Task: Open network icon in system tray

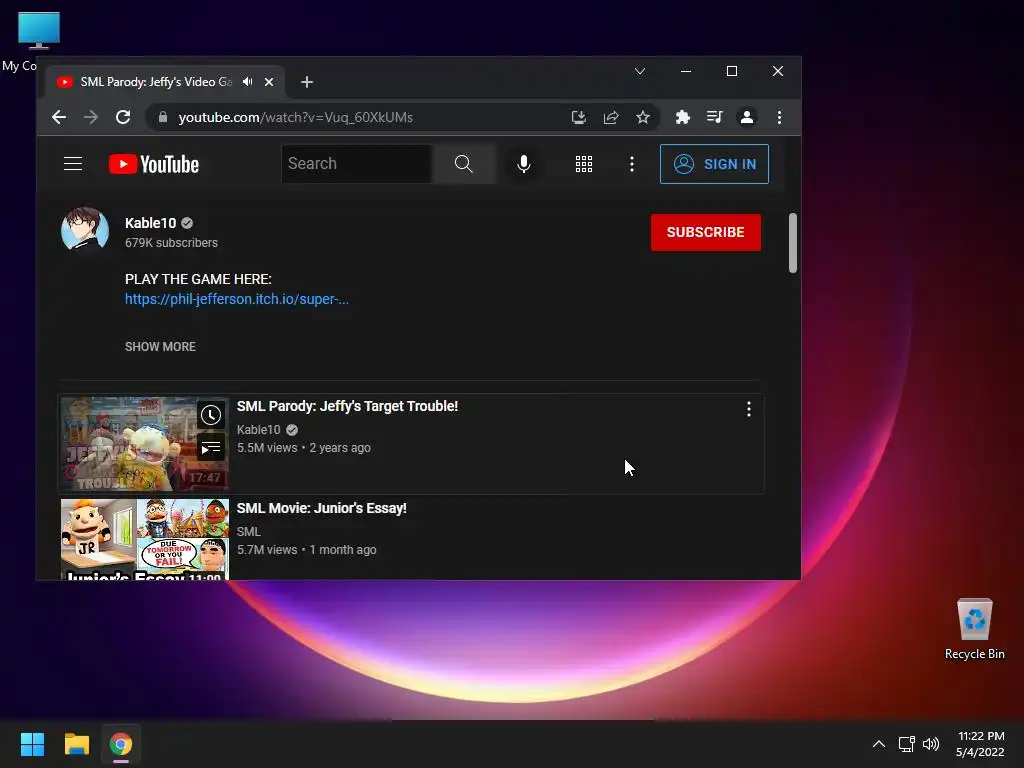Action: pyautogui.click(x=906, y=744)
